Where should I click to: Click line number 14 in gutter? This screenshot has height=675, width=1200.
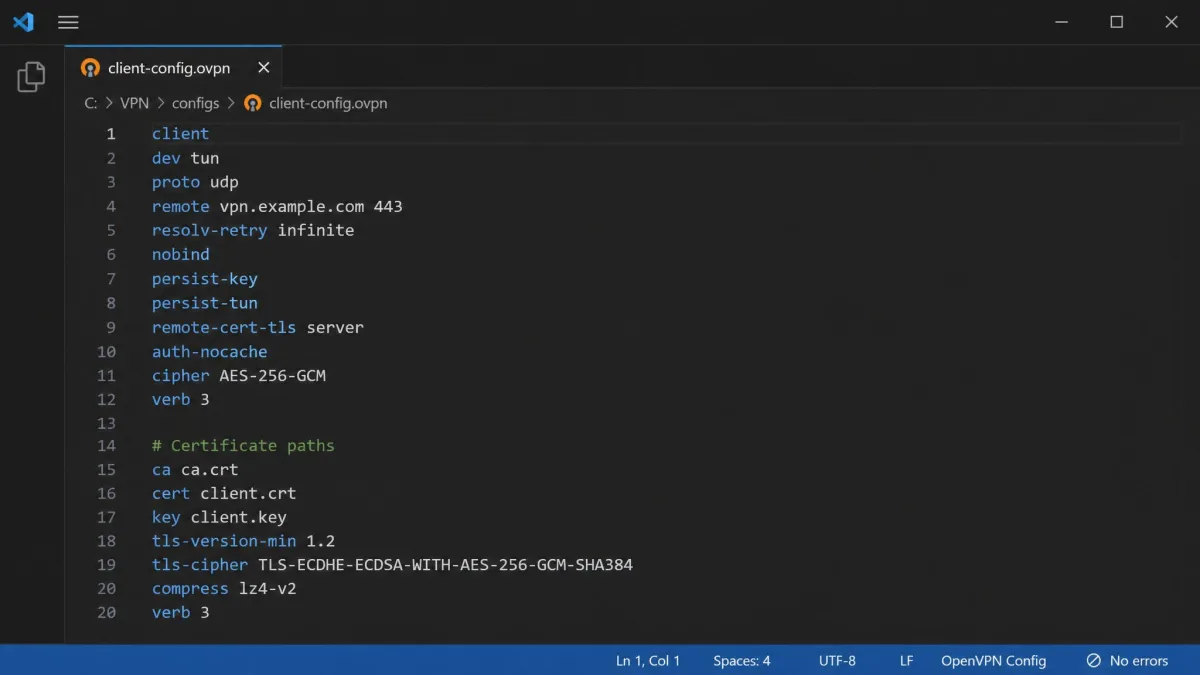pos(106,446)
